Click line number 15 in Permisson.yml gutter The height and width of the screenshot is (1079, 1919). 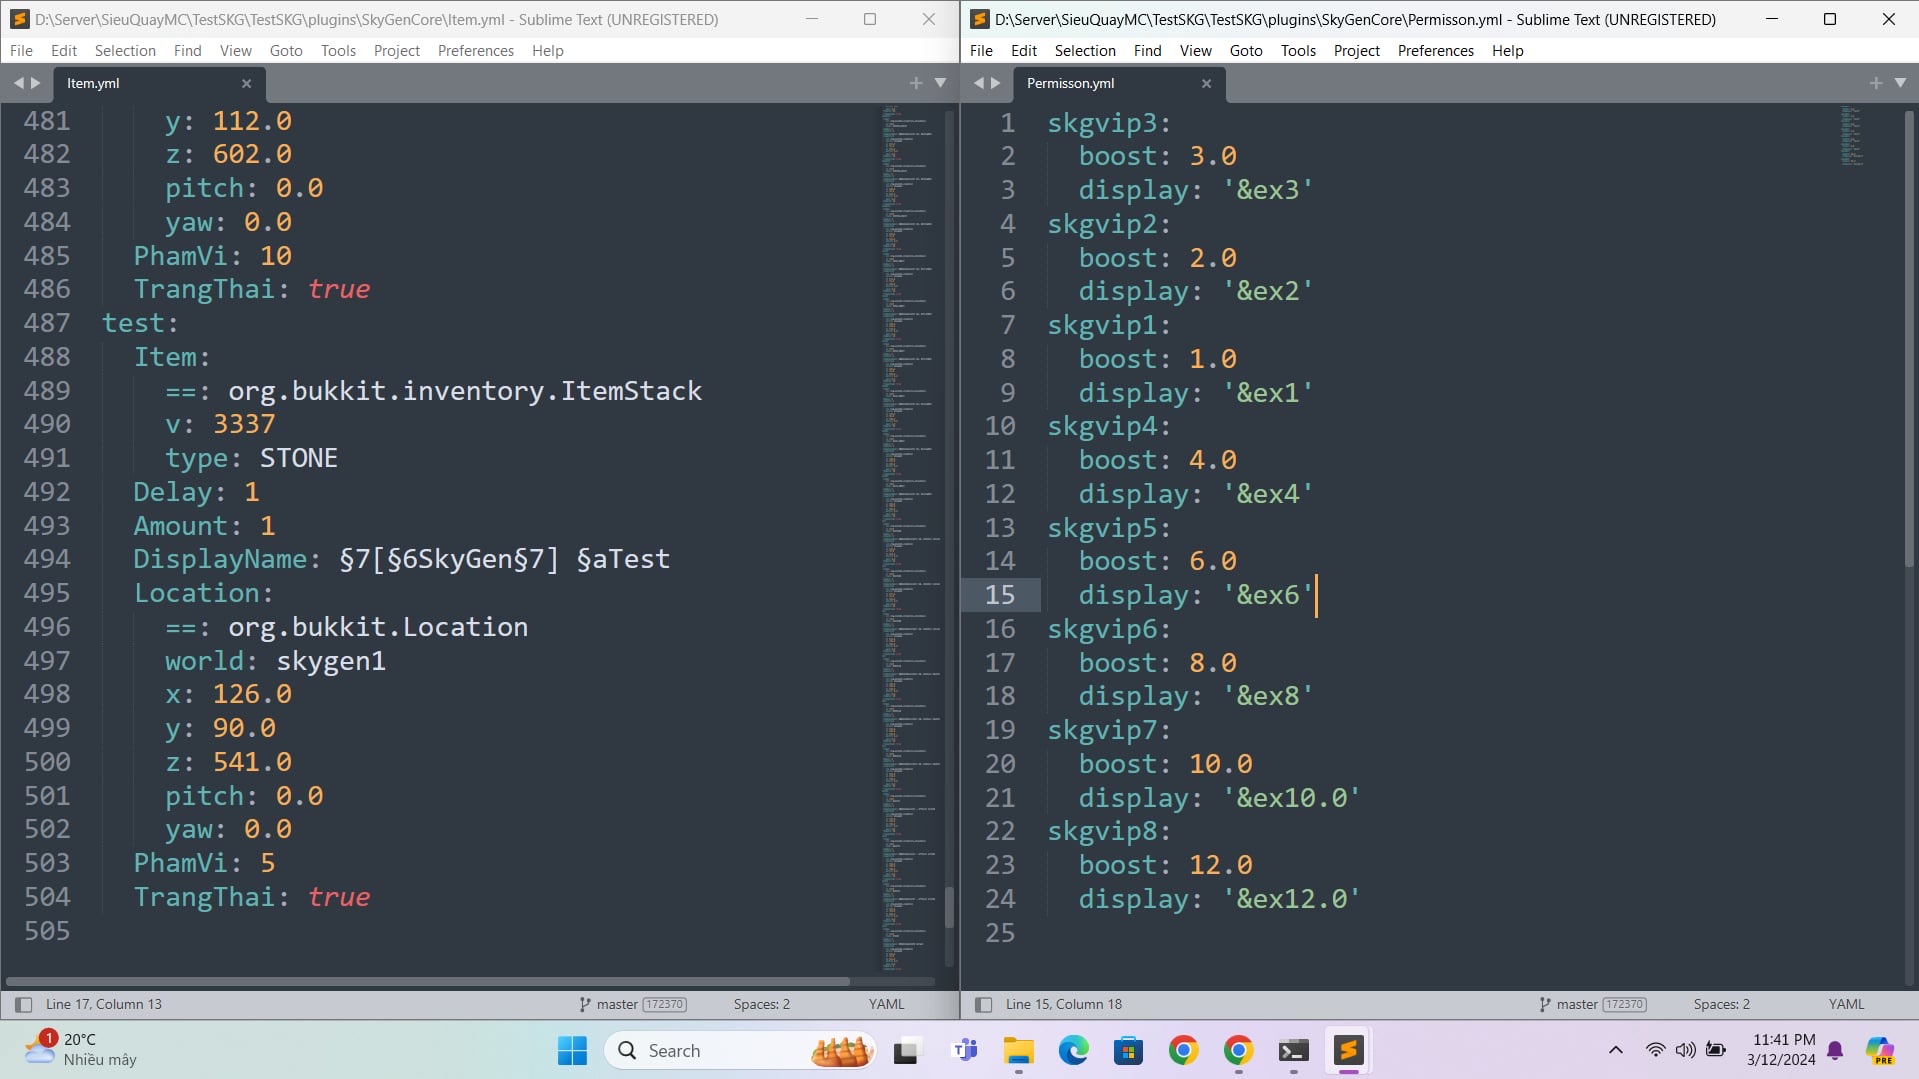click(1000, 595)
